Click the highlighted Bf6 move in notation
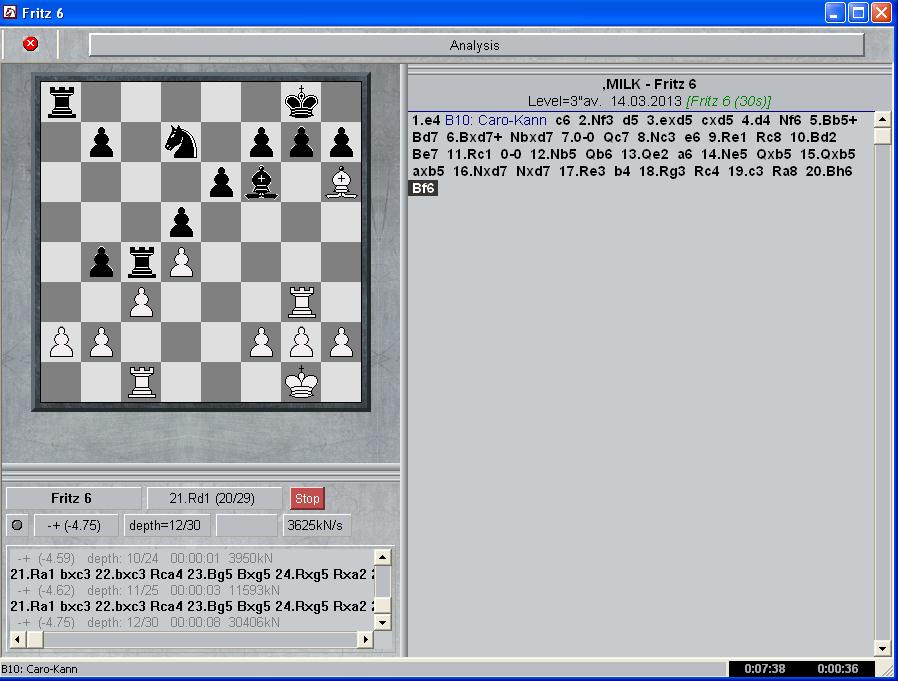 tap(423, 188)
